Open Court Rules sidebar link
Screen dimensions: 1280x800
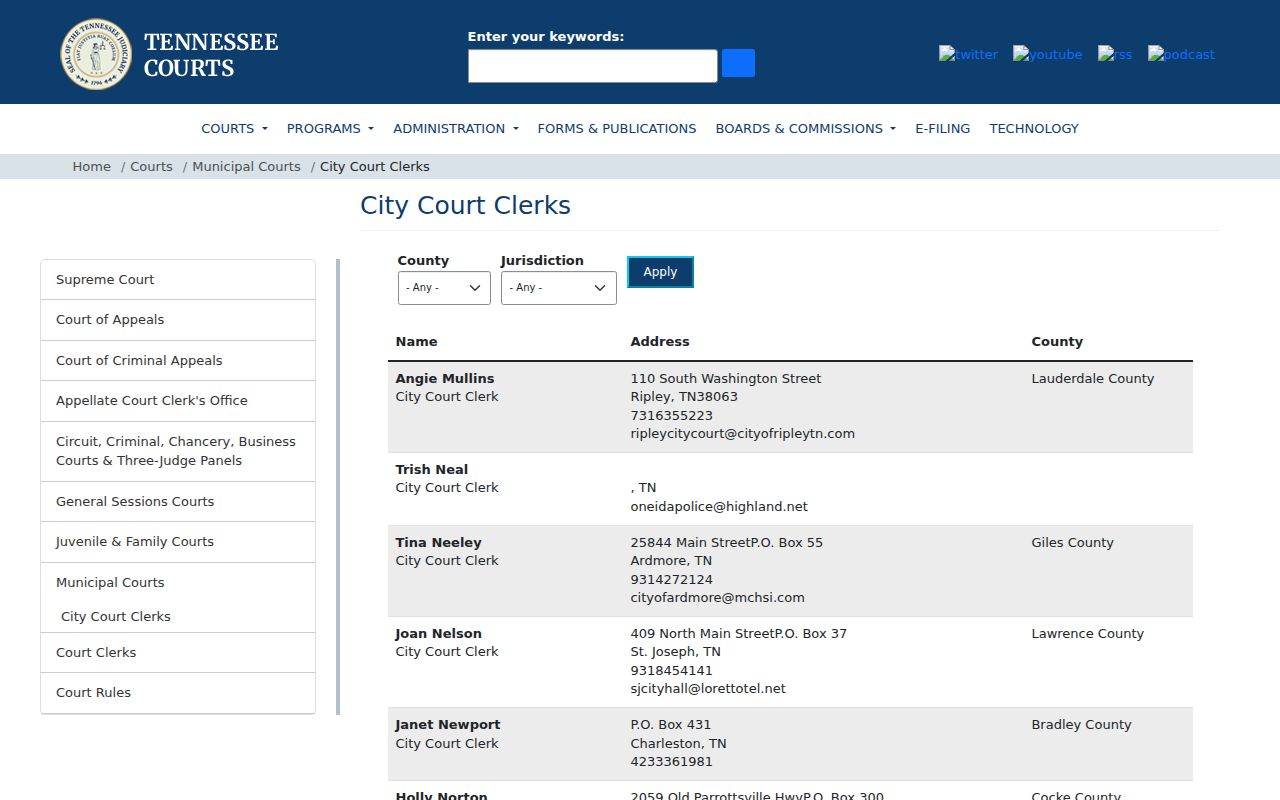[x=178, y=693]
